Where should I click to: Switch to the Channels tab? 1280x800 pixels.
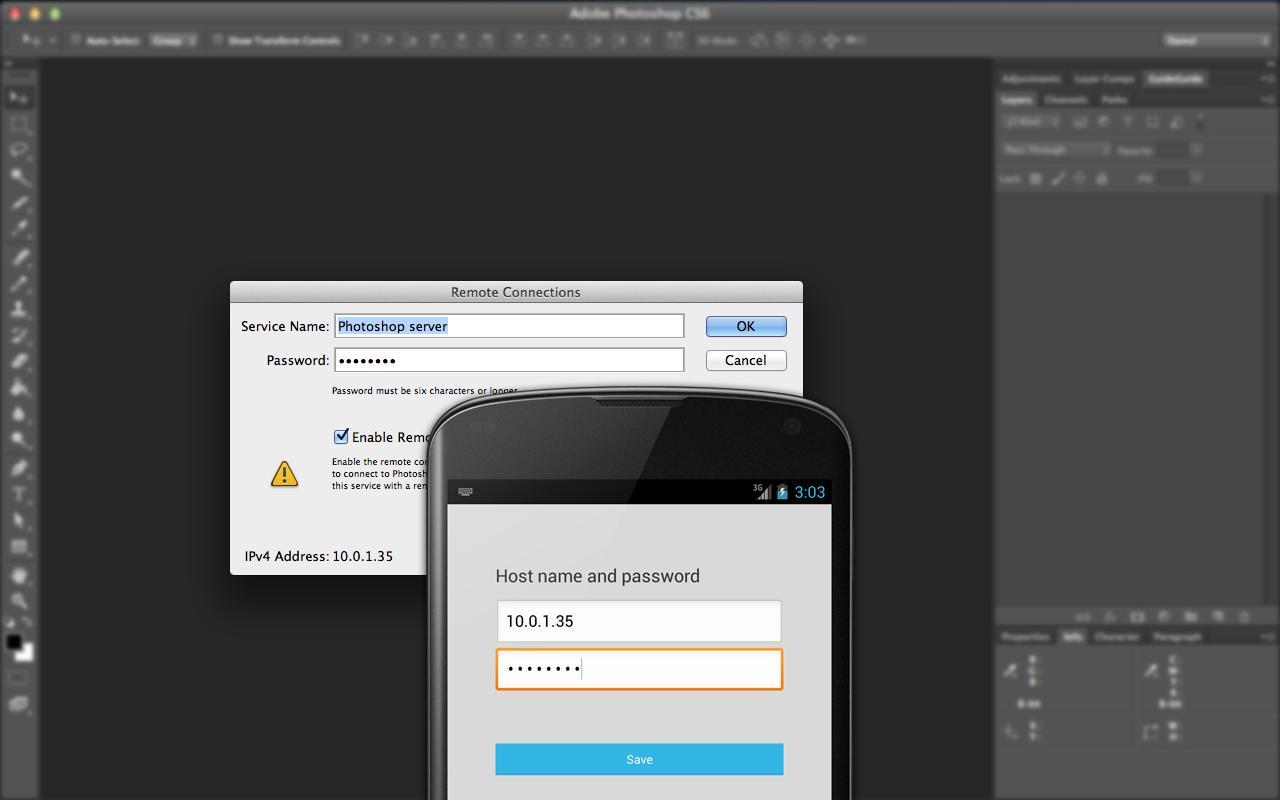tap(1065, 100)
